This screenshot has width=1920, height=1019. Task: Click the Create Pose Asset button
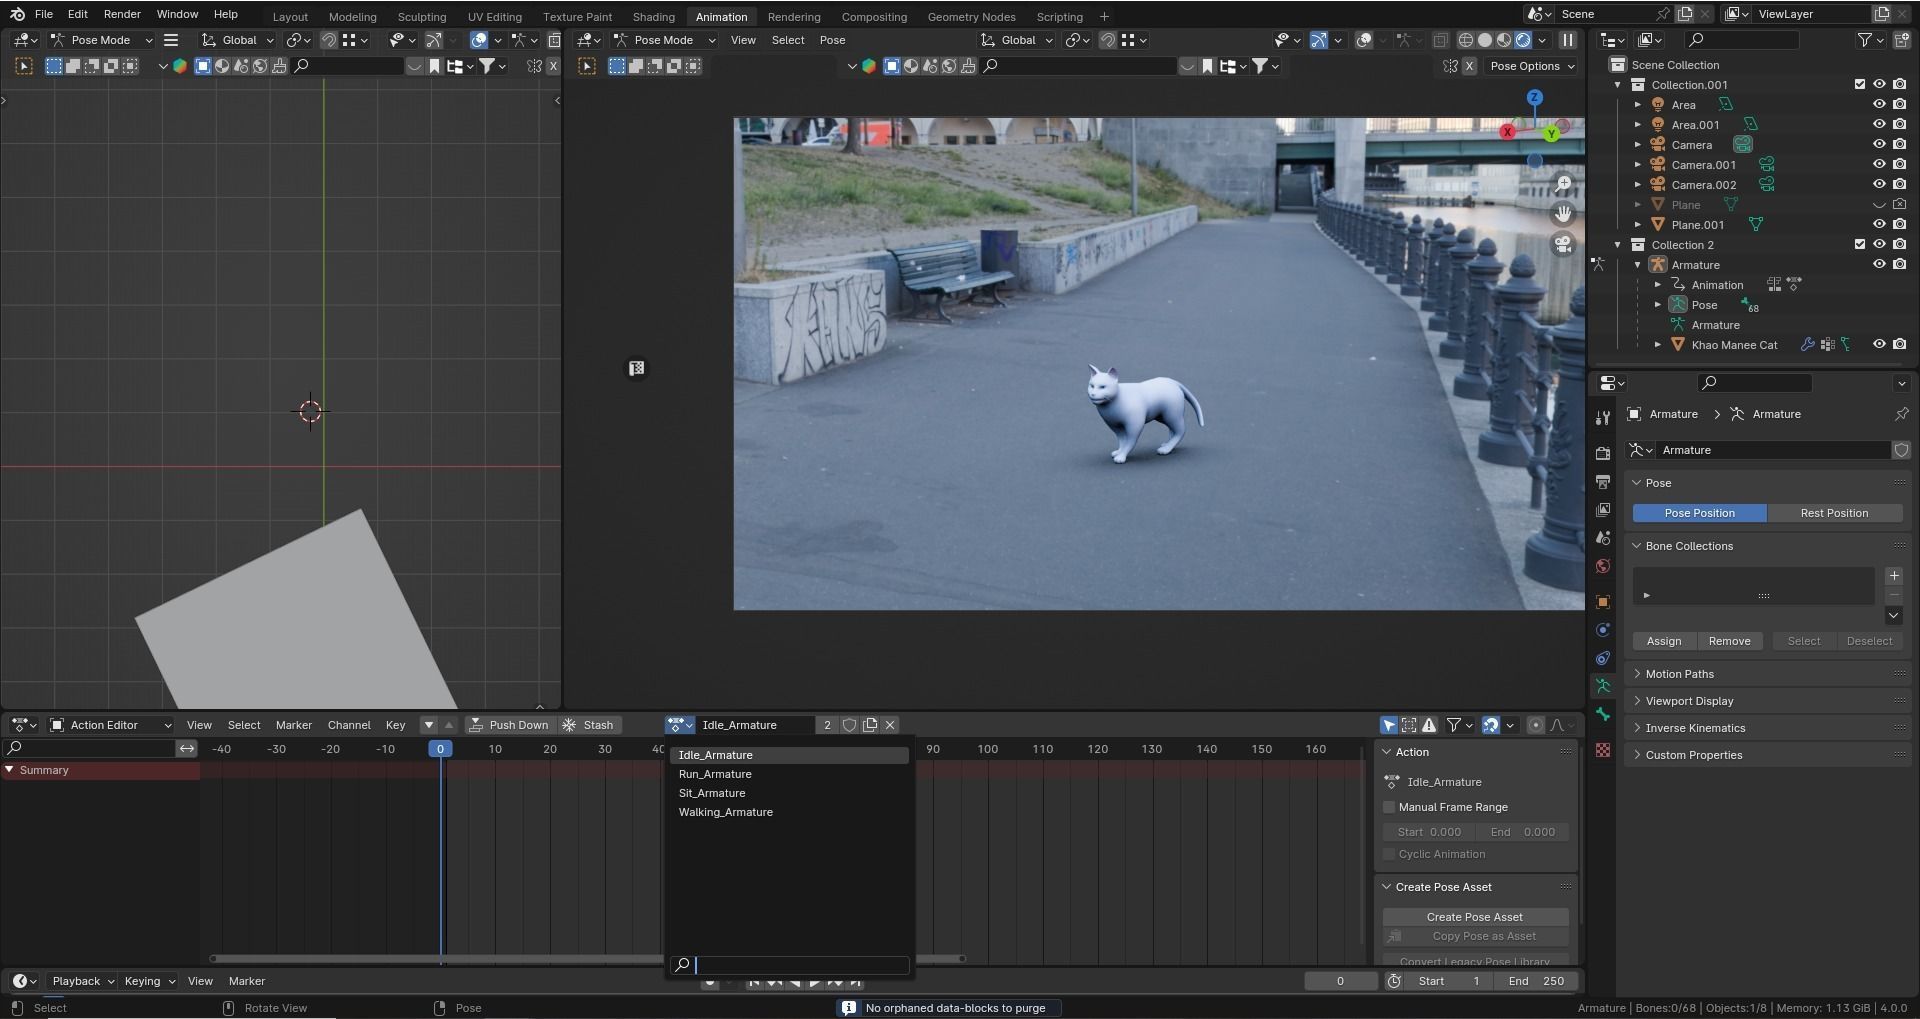click(x=1475, y=917)
